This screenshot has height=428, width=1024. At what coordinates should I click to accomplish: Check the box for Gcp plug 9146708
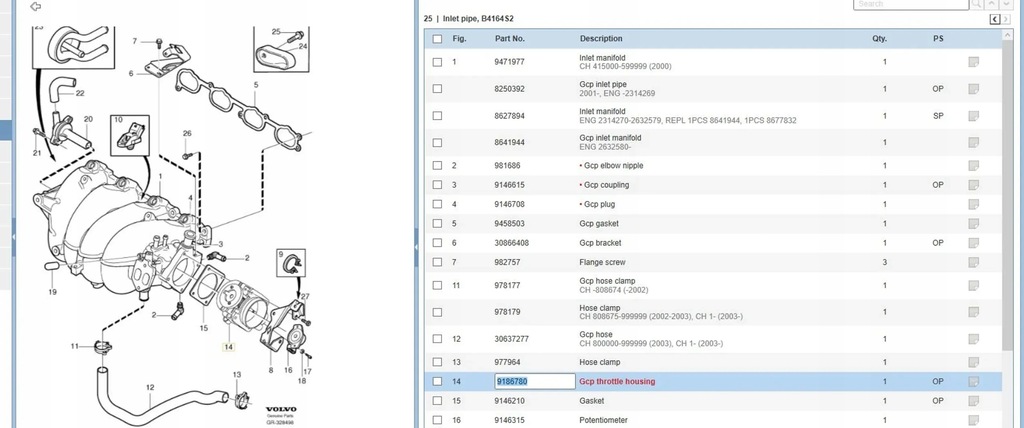(x=437, y=204)
